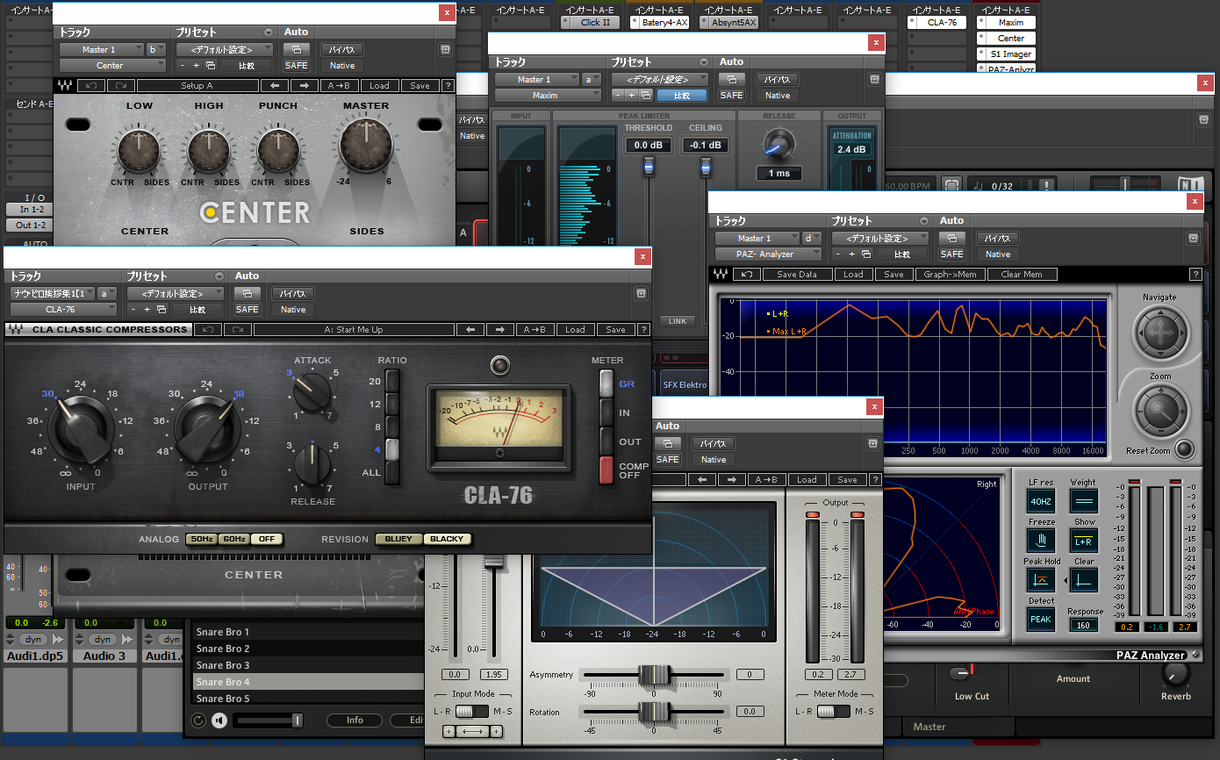Go to next preset in CLA-76 toolbar
The image size is (1220, 760).
501,329
